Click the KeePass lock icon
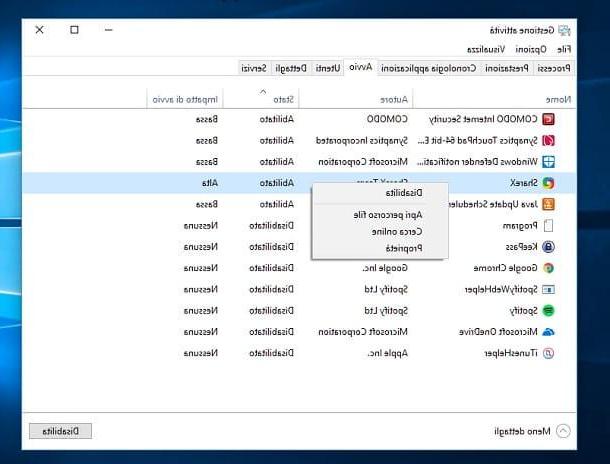The image size is (610, 464). [548, 247]
